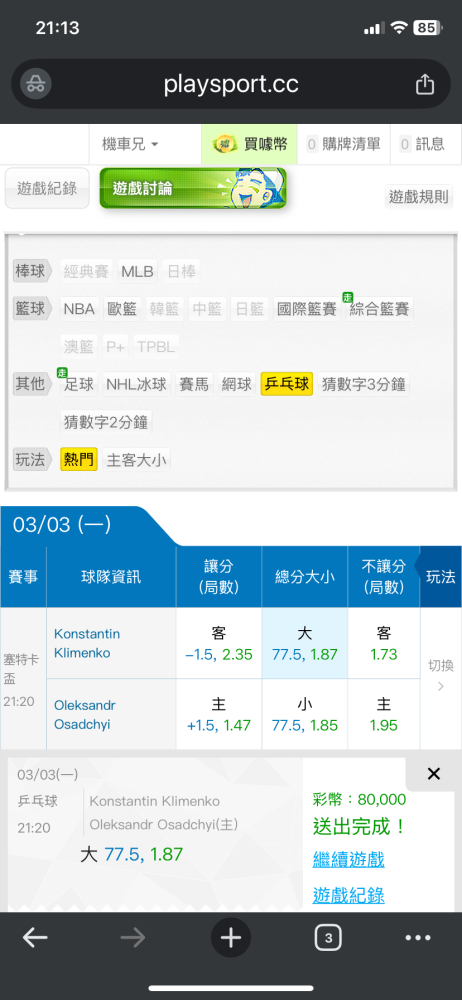Tap 繼續遊戲 continue link
Screen dimensions: 462x1000
pyautogui.click(x=348, y=859)
